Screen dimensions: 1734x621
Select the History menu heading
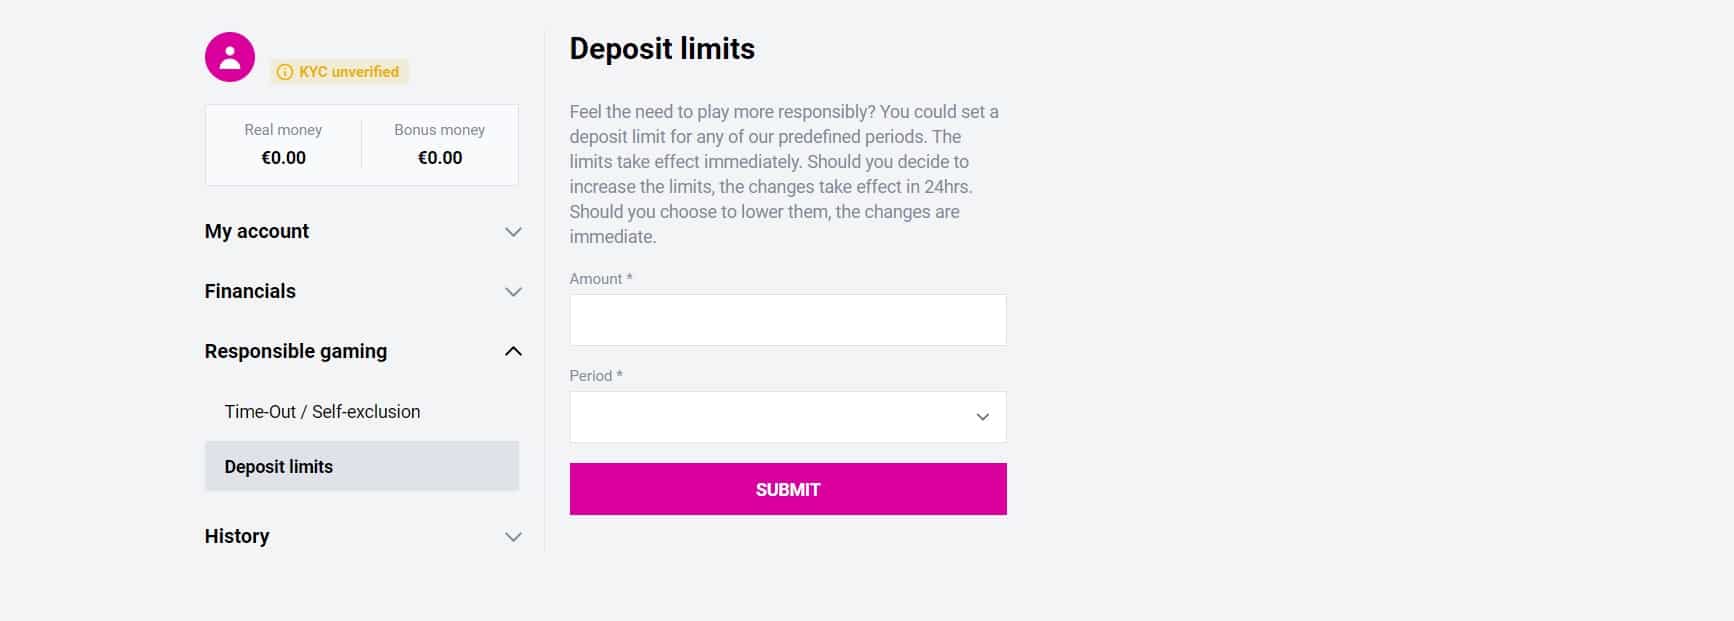(x=237, y=536)
